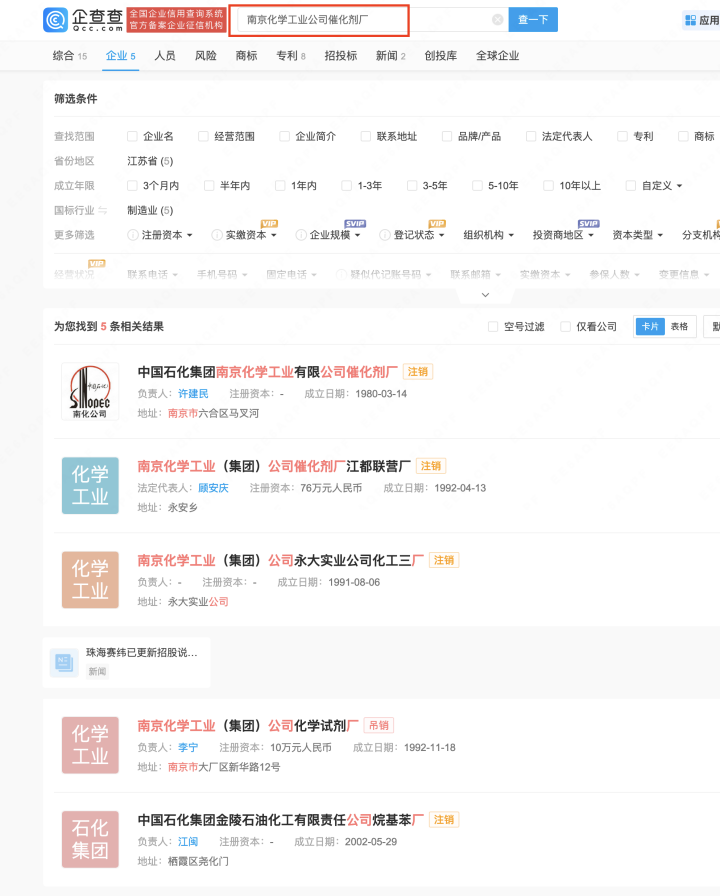
Task: Open 石化集团 logo of 烷基苯厂 entry
Action: (x=90, y=839)
